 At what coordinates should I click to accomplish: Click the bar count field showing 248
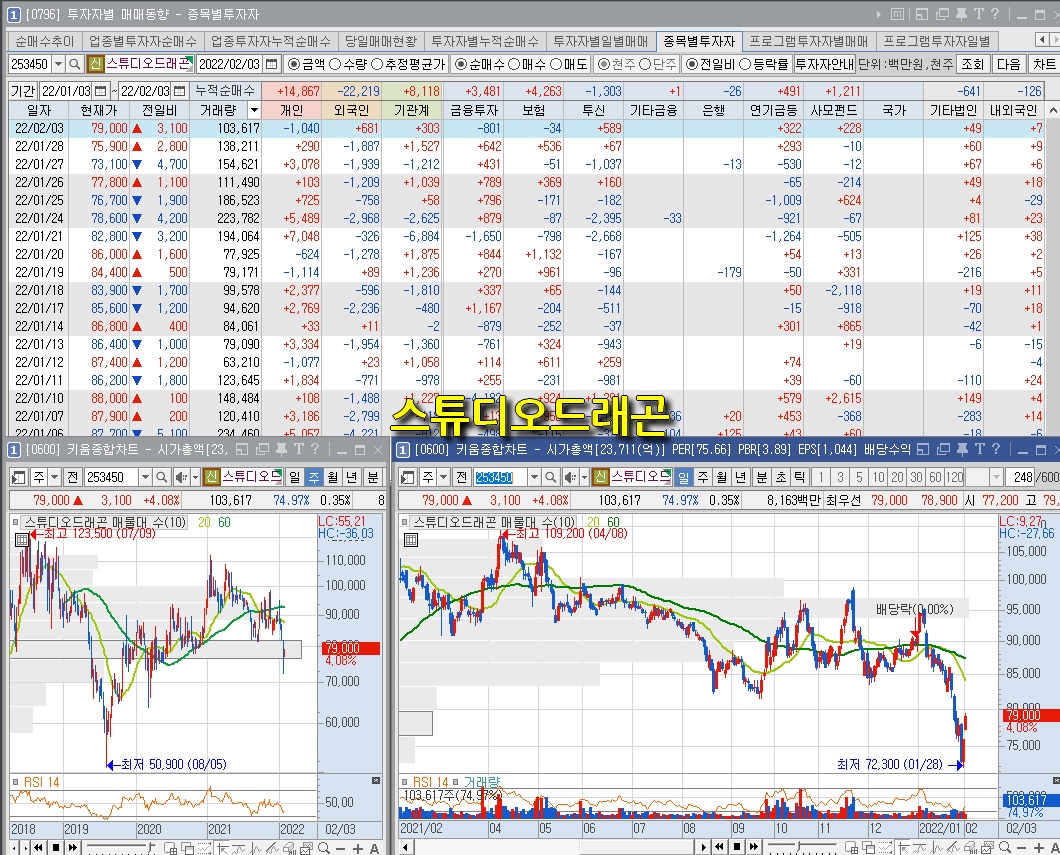[x=1020, y=477]
